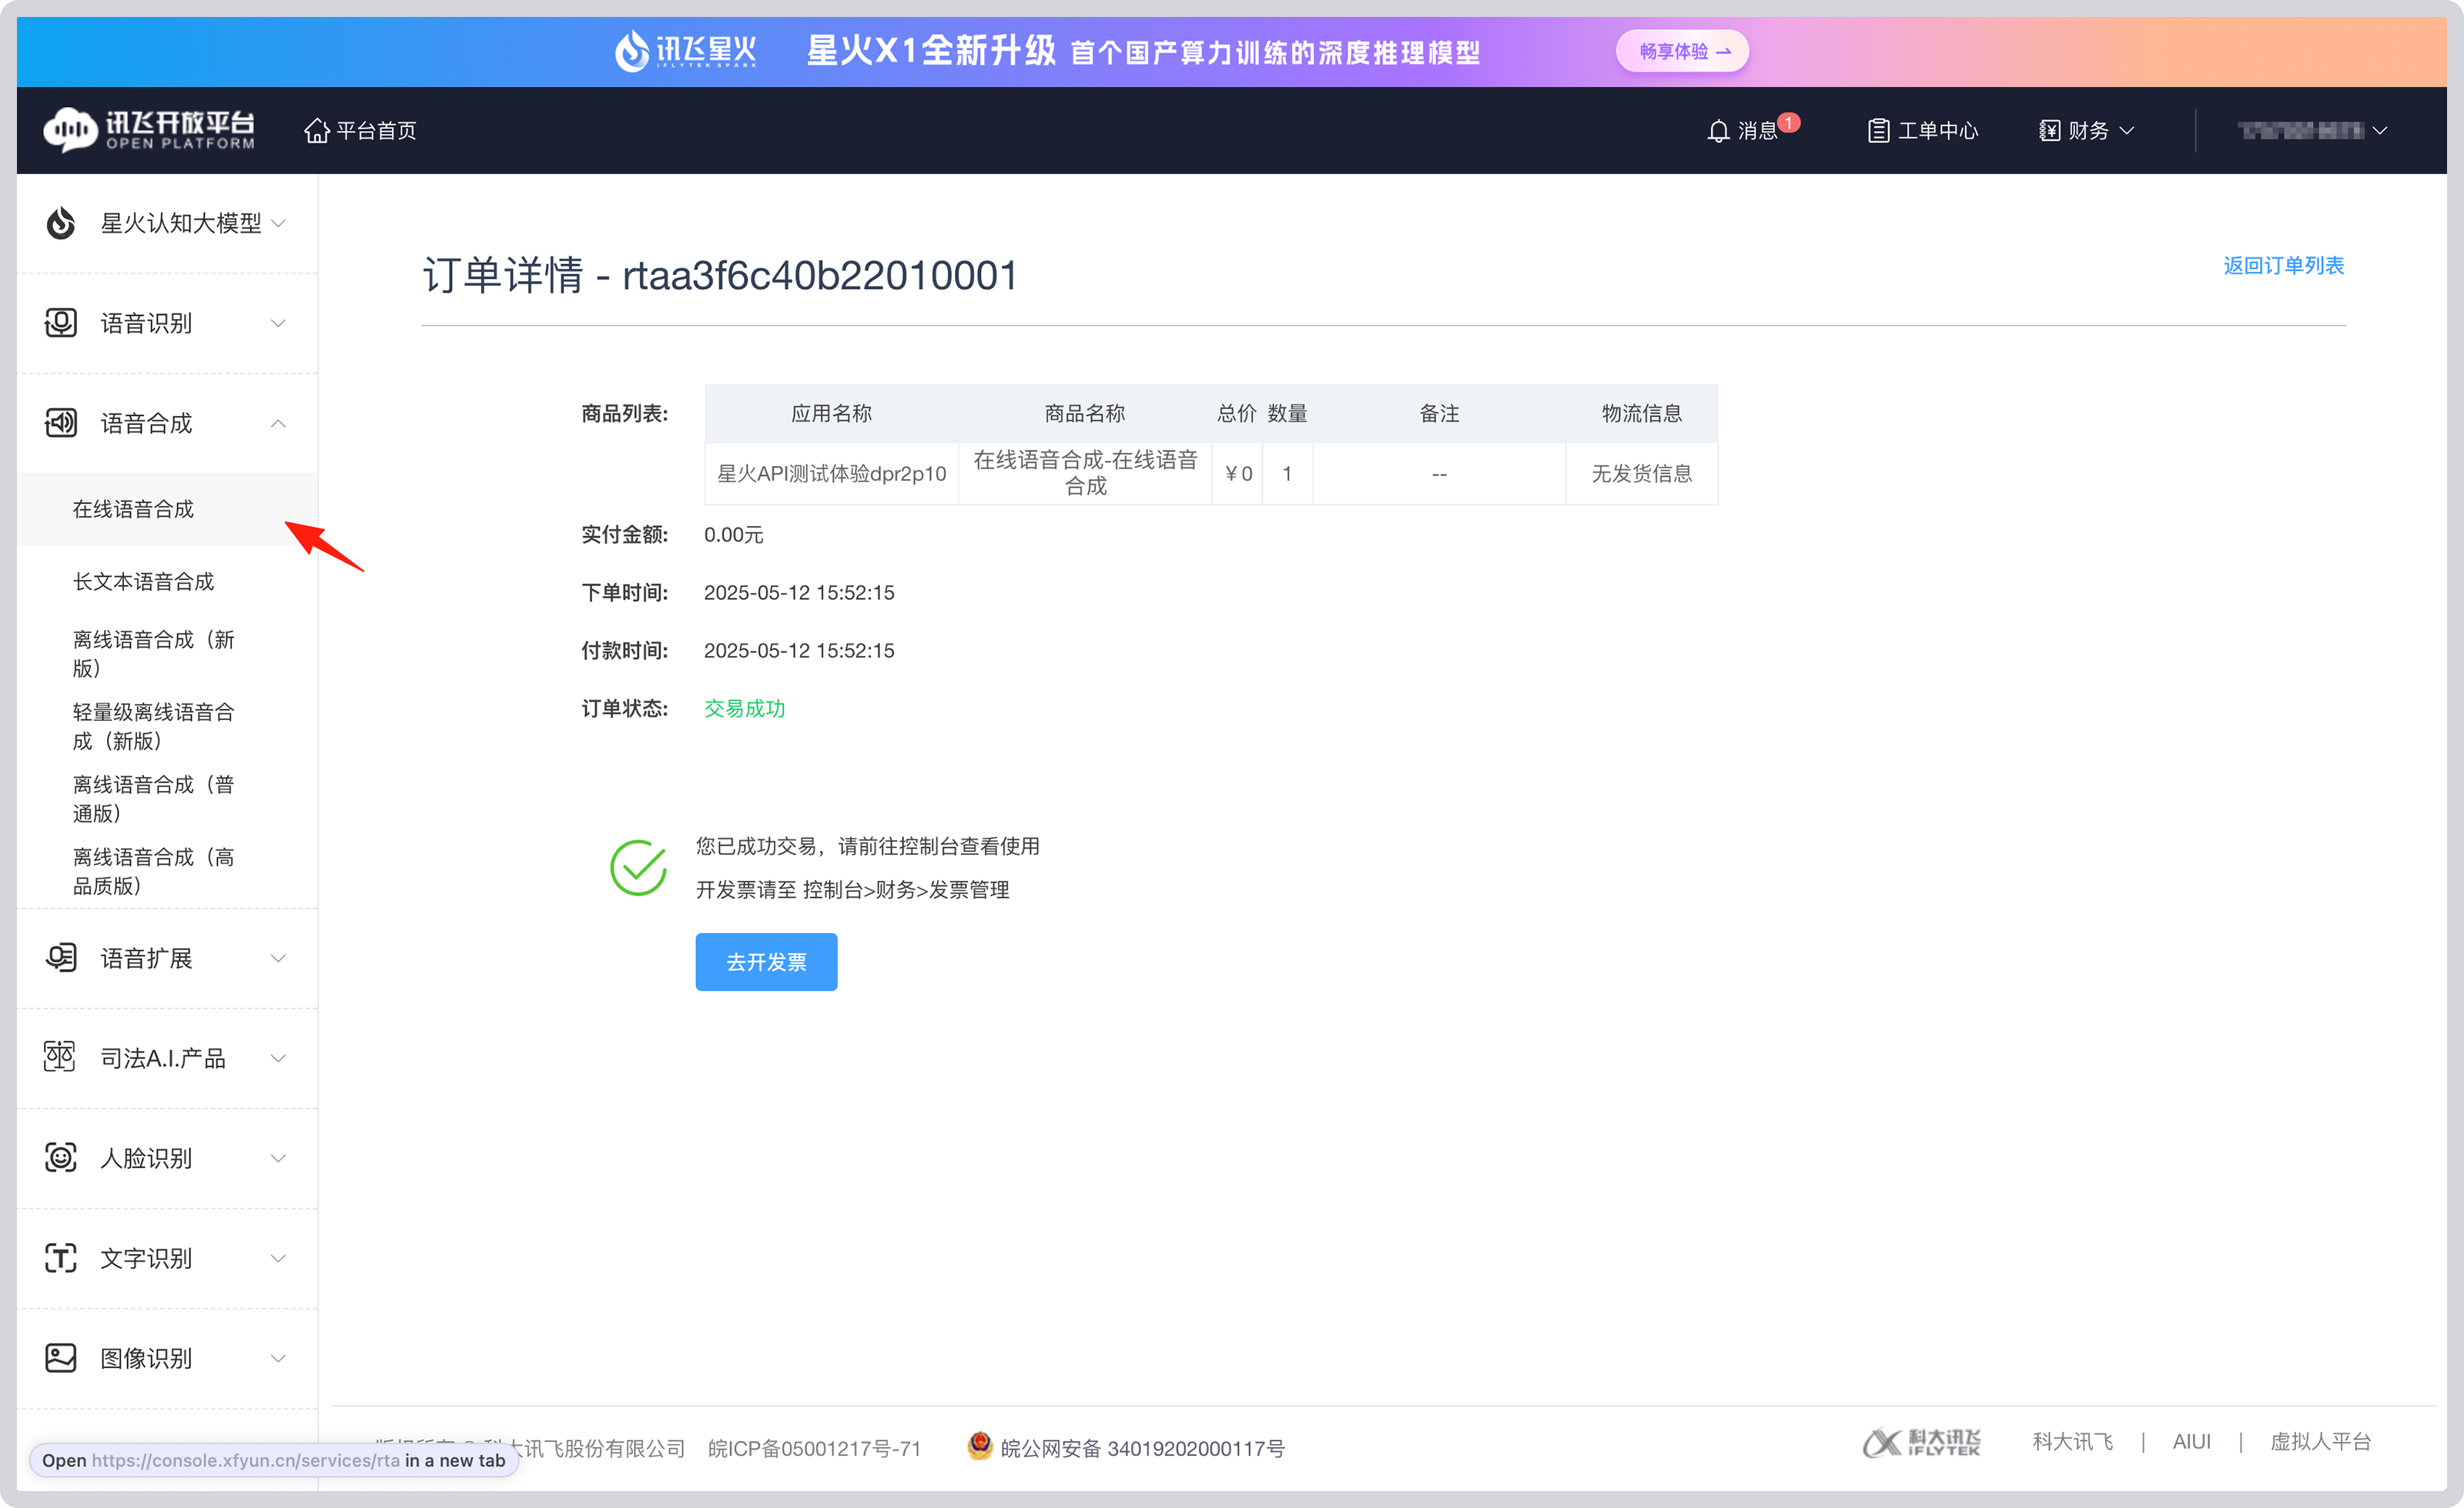Viewport: 2464px width, 1508px height.
Task: Select 在线语音合成 in the sidebar
Action: (x=134, y=509)
